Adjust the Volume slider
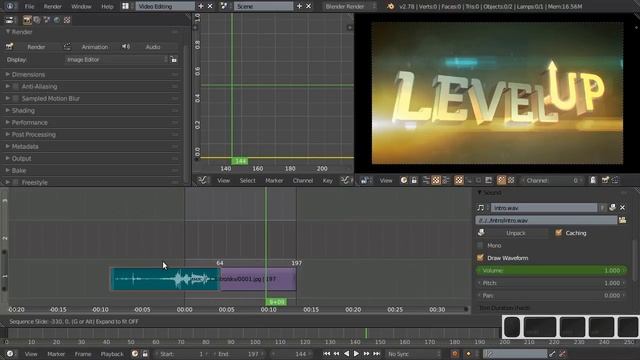The width and height of the screenshot is (640, 360). point(551,271)
